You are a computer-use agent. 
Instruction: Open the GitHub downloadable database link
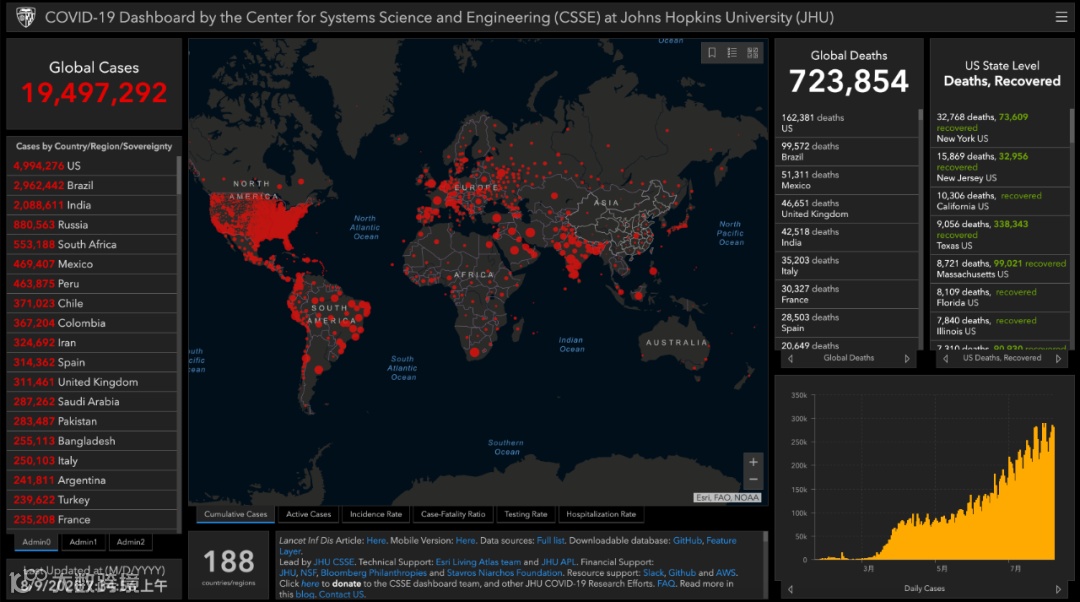coord(687,541)
